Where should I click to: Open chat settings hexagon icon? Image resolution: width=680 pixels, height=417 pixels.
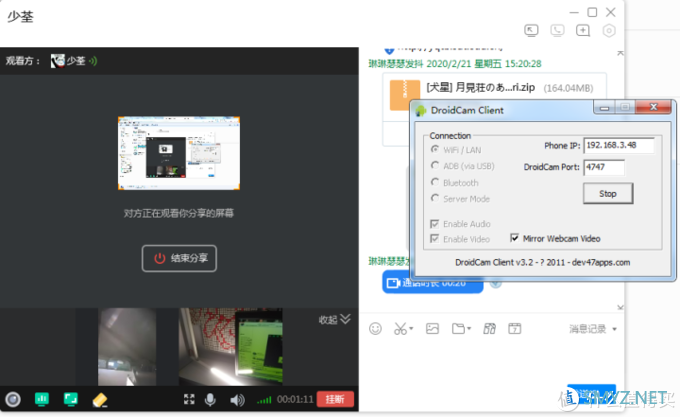609,31
